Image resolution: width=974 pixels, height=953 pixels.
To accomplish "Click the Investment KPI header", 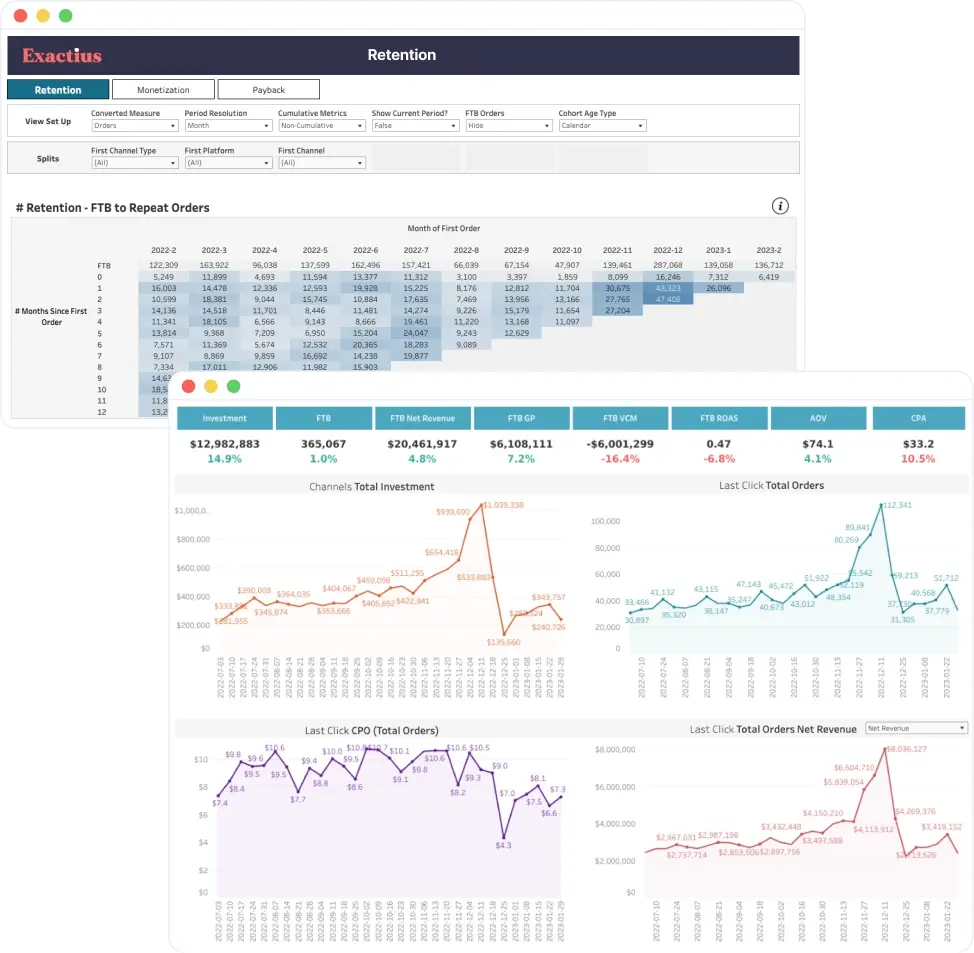I will (x=225, y=419).
